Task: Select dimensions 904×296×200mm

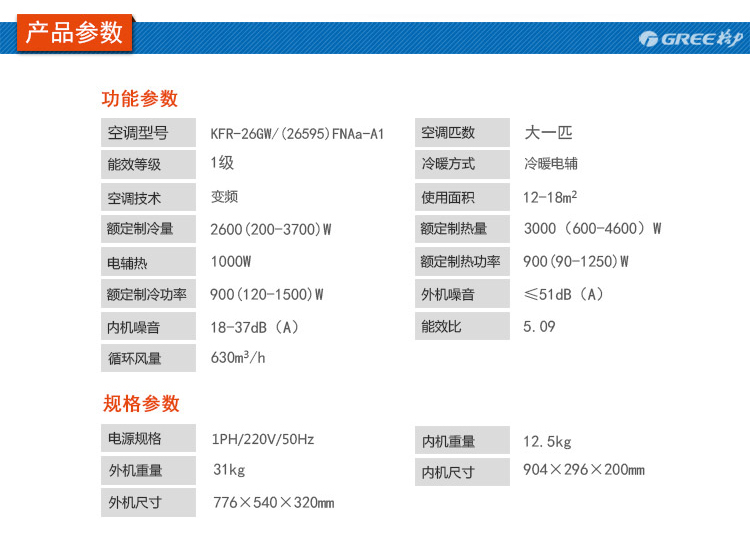Action: [584, 469]
